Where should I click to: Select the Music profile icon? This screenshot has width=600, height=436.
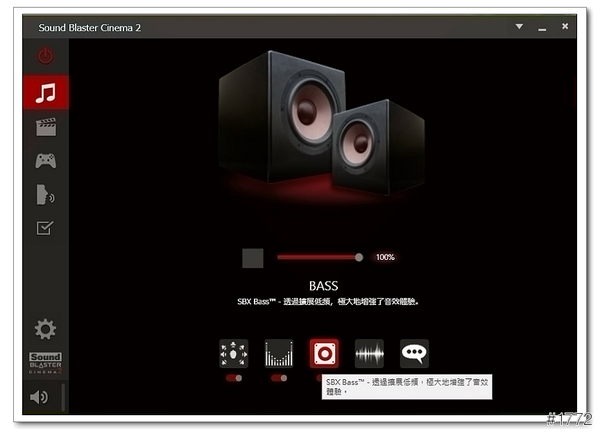click(x=45, y=93)
